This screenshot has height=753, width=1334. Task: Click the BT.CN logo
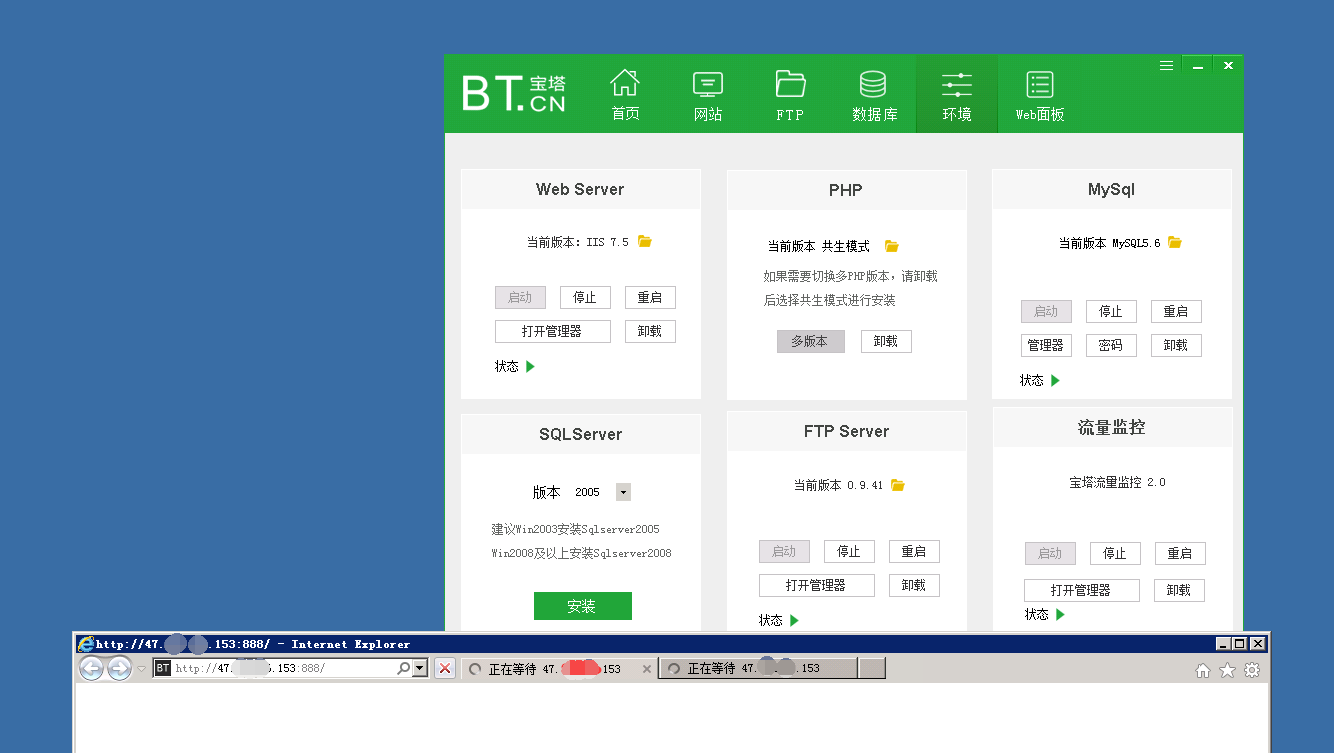tap(514, 93)
